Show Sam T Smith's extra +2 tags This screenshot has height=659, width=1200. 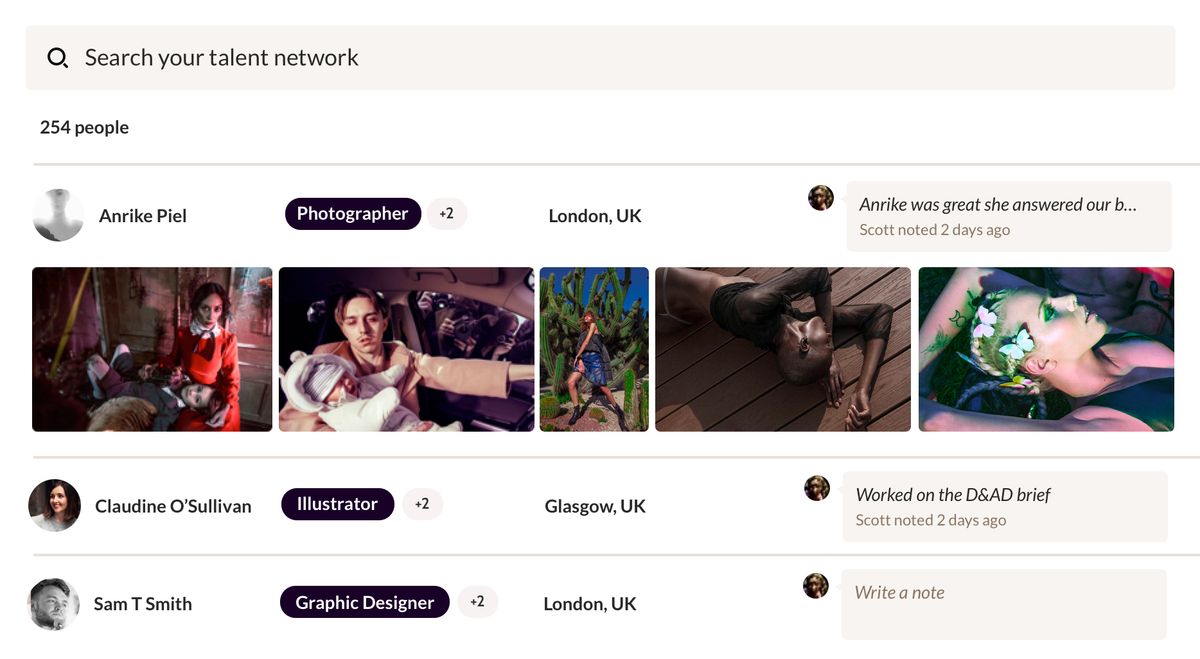(478, 601)
